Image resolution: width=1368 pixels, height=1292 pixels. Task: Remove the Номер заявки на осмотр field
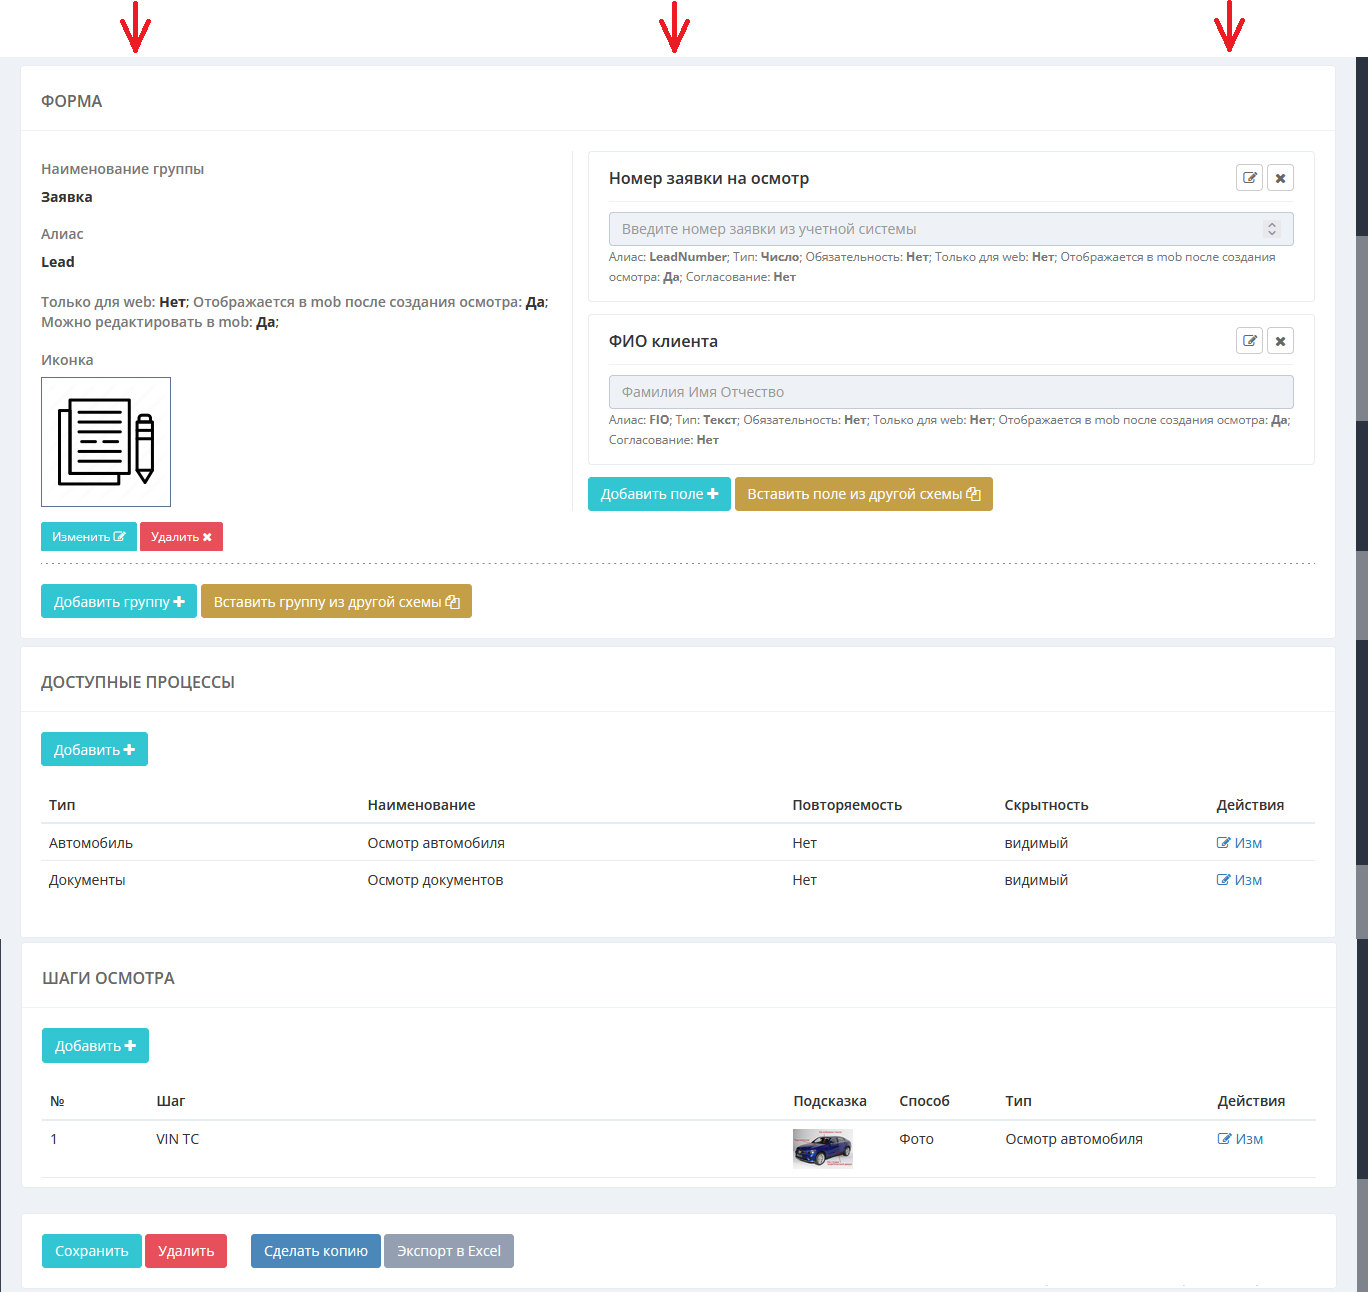coord(1280,178)
